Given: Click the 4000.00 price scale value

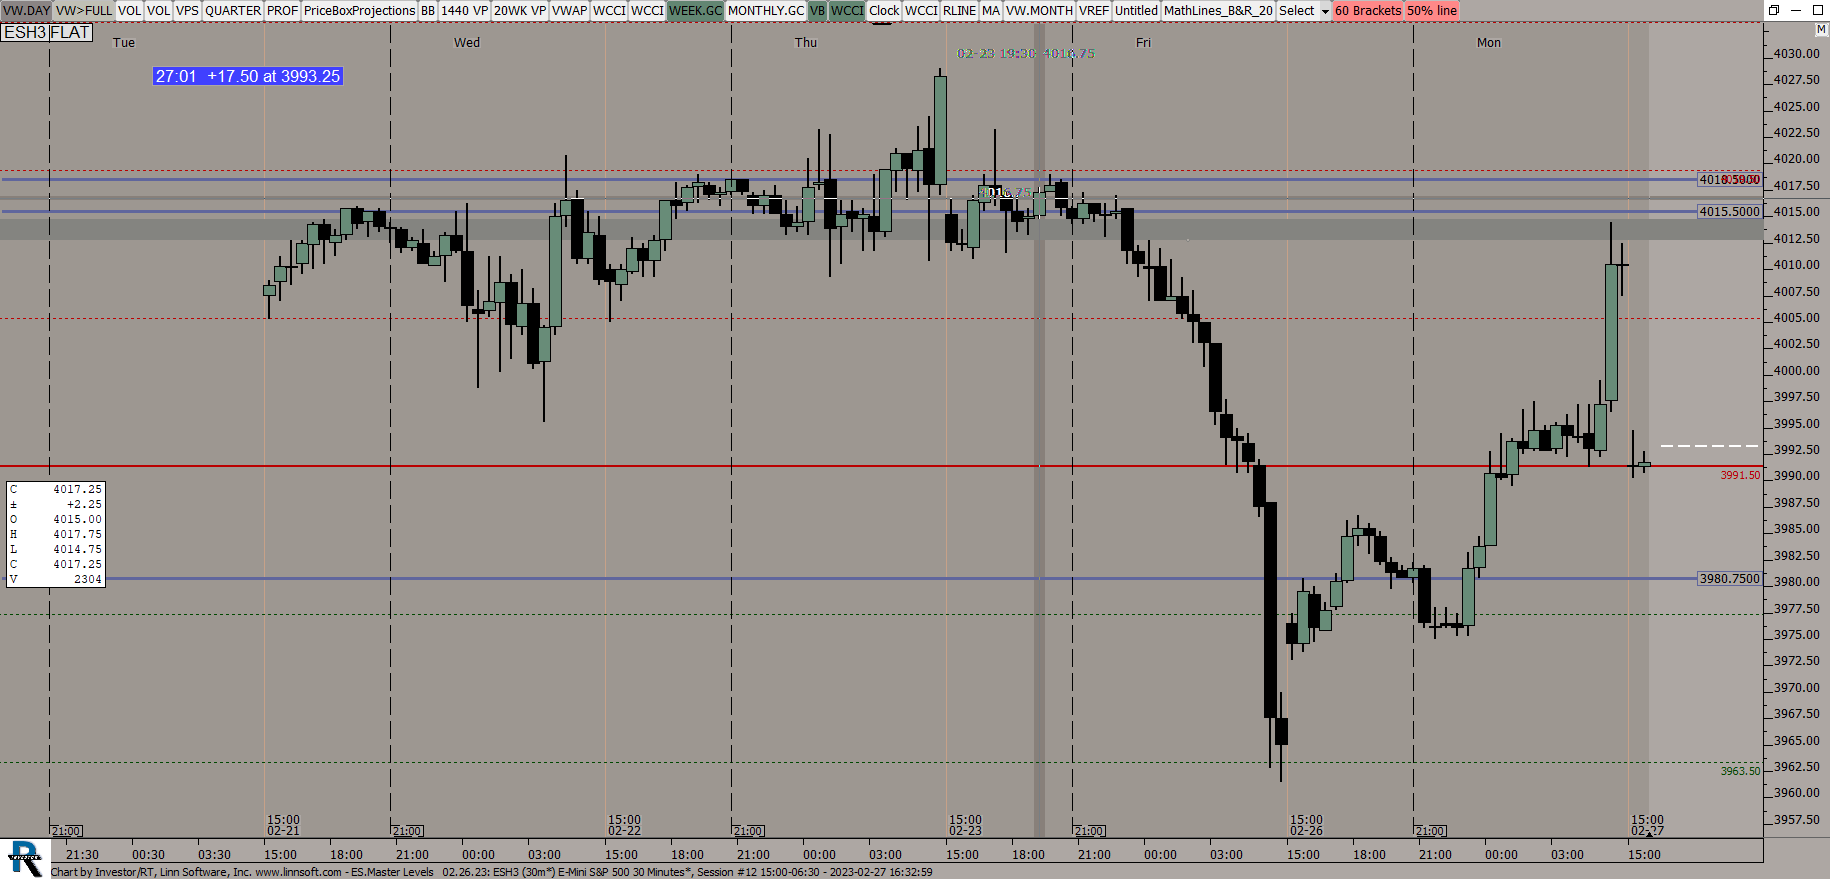Looking at the screenshot, I should coord(1796,370).
